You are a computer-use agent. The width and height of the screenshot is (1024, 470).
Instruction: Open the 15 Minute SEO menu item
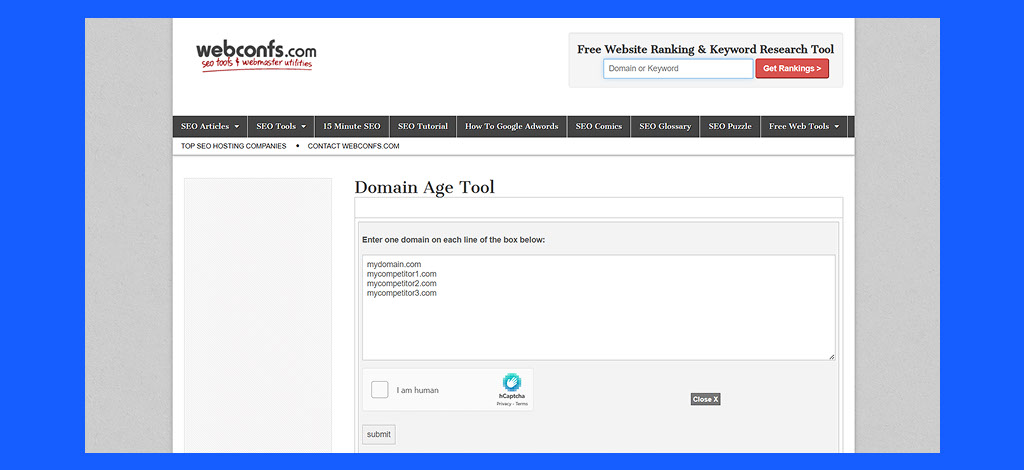[352, 127]
